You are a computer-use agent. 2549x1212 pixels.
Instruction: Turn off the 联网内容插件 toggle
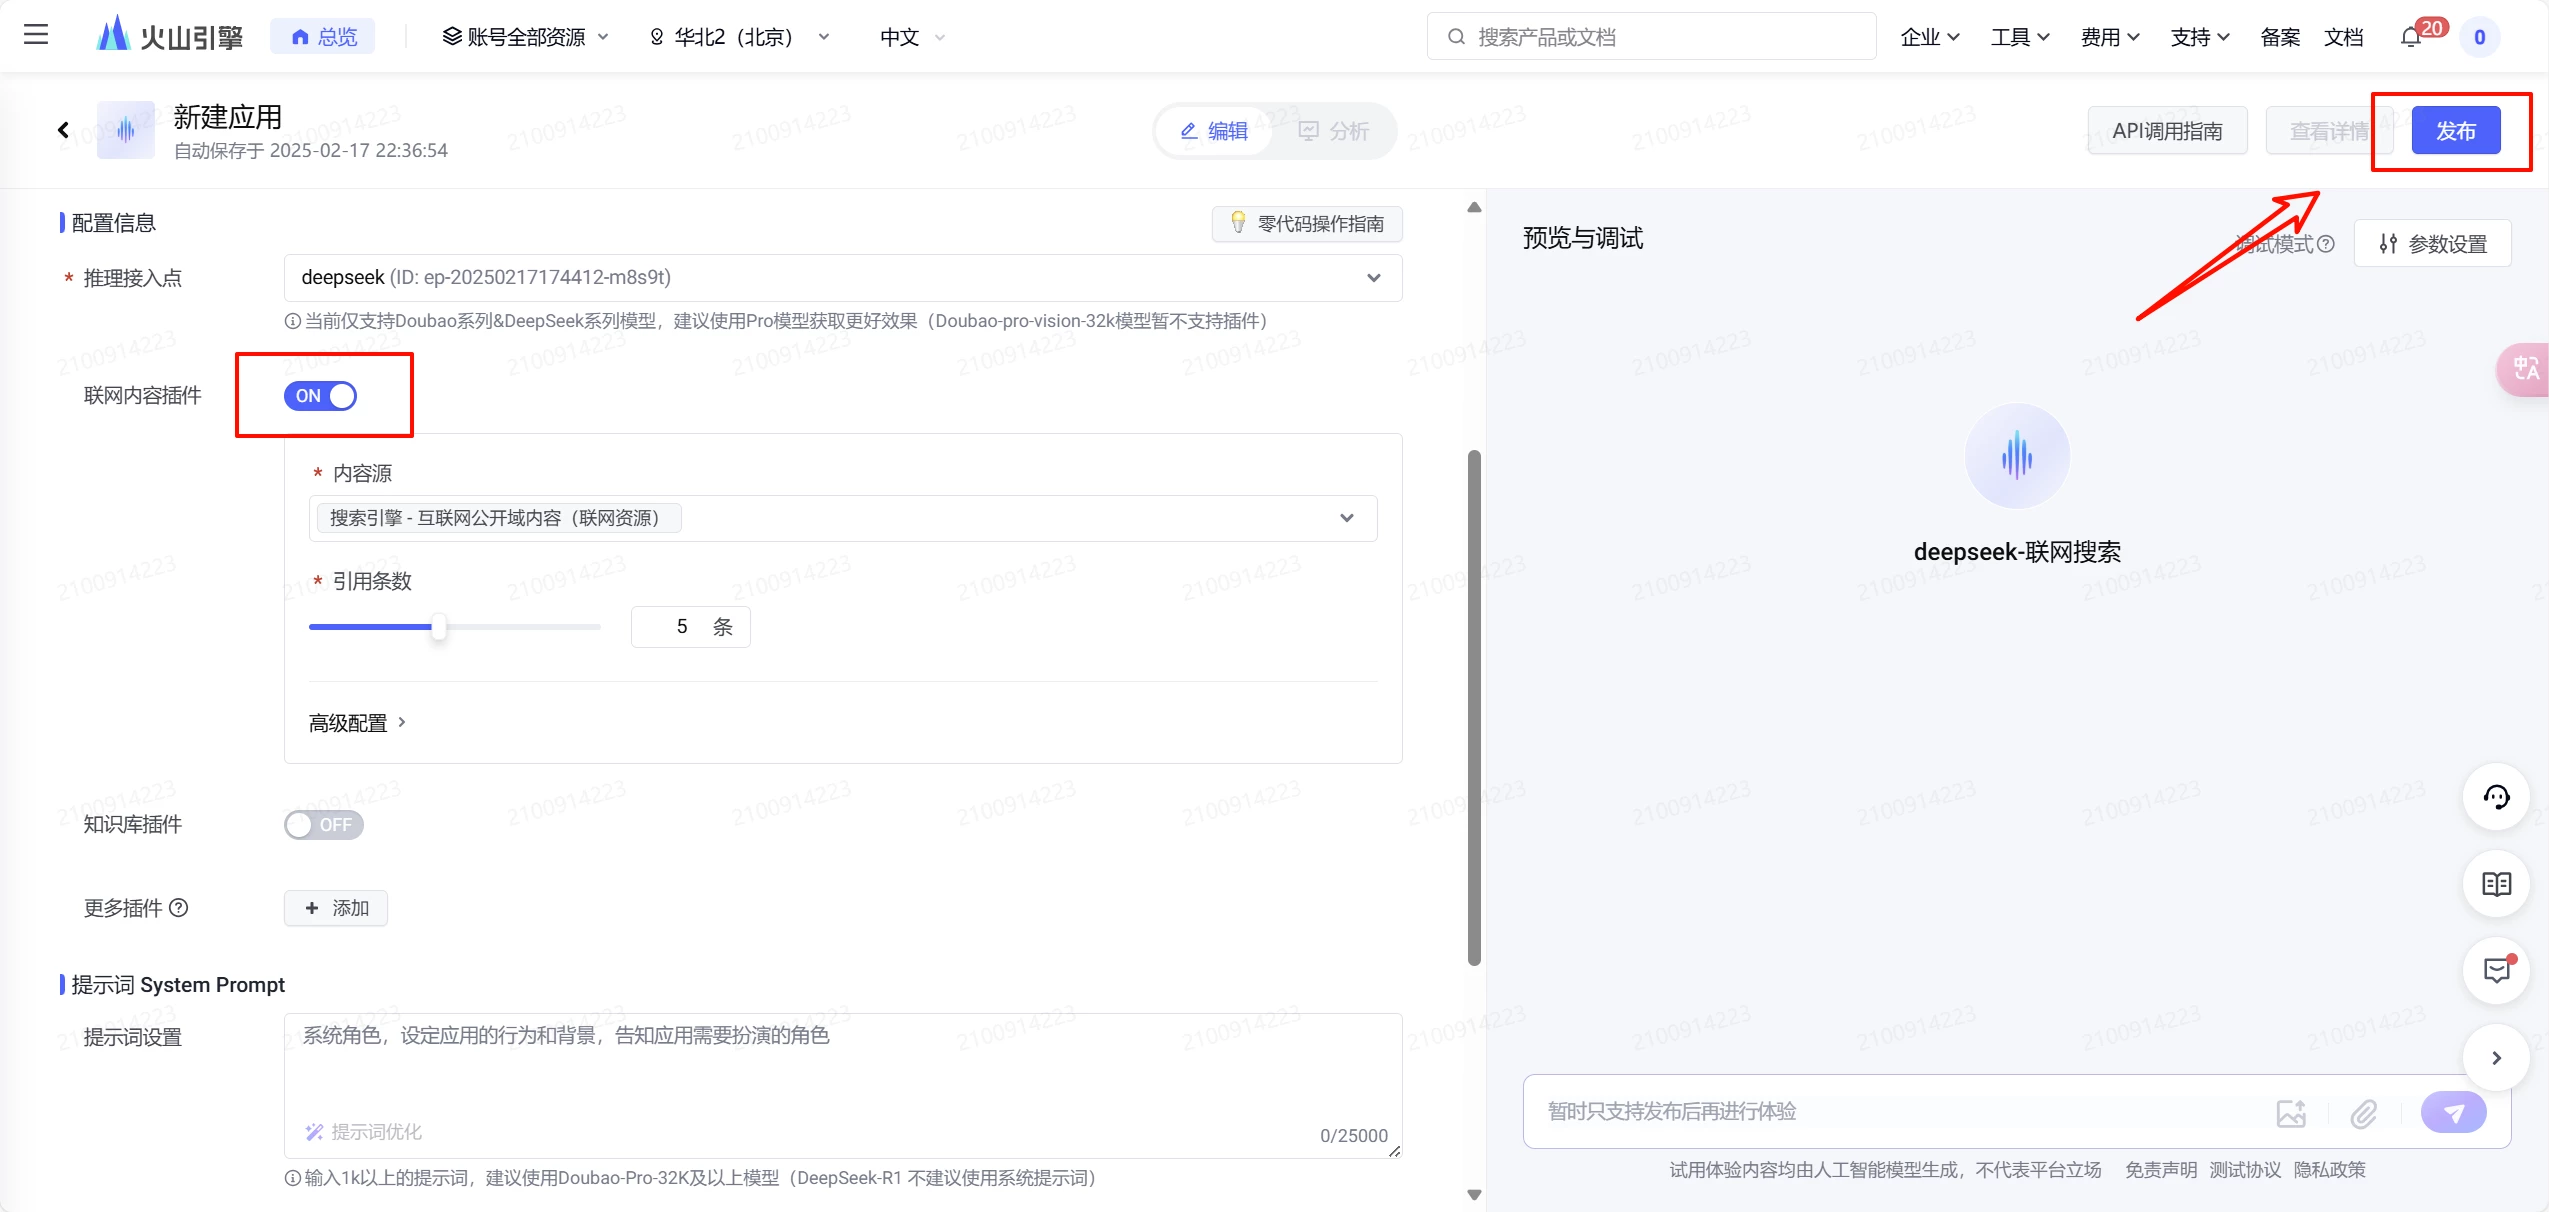point(320,396)
